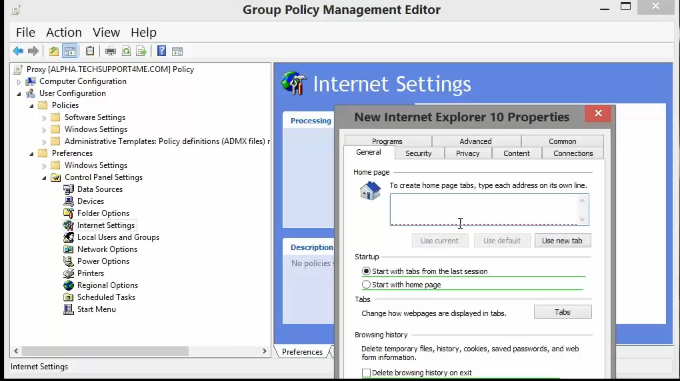Click the Regional Options globe icon
The image size is (680, 381).
pyautogui.click(x=69, y=285)
